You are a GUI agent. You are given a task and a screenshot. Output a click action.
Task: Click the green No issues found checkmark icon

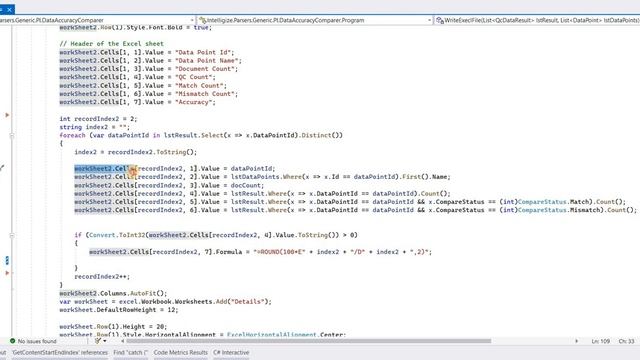(12, 341)
